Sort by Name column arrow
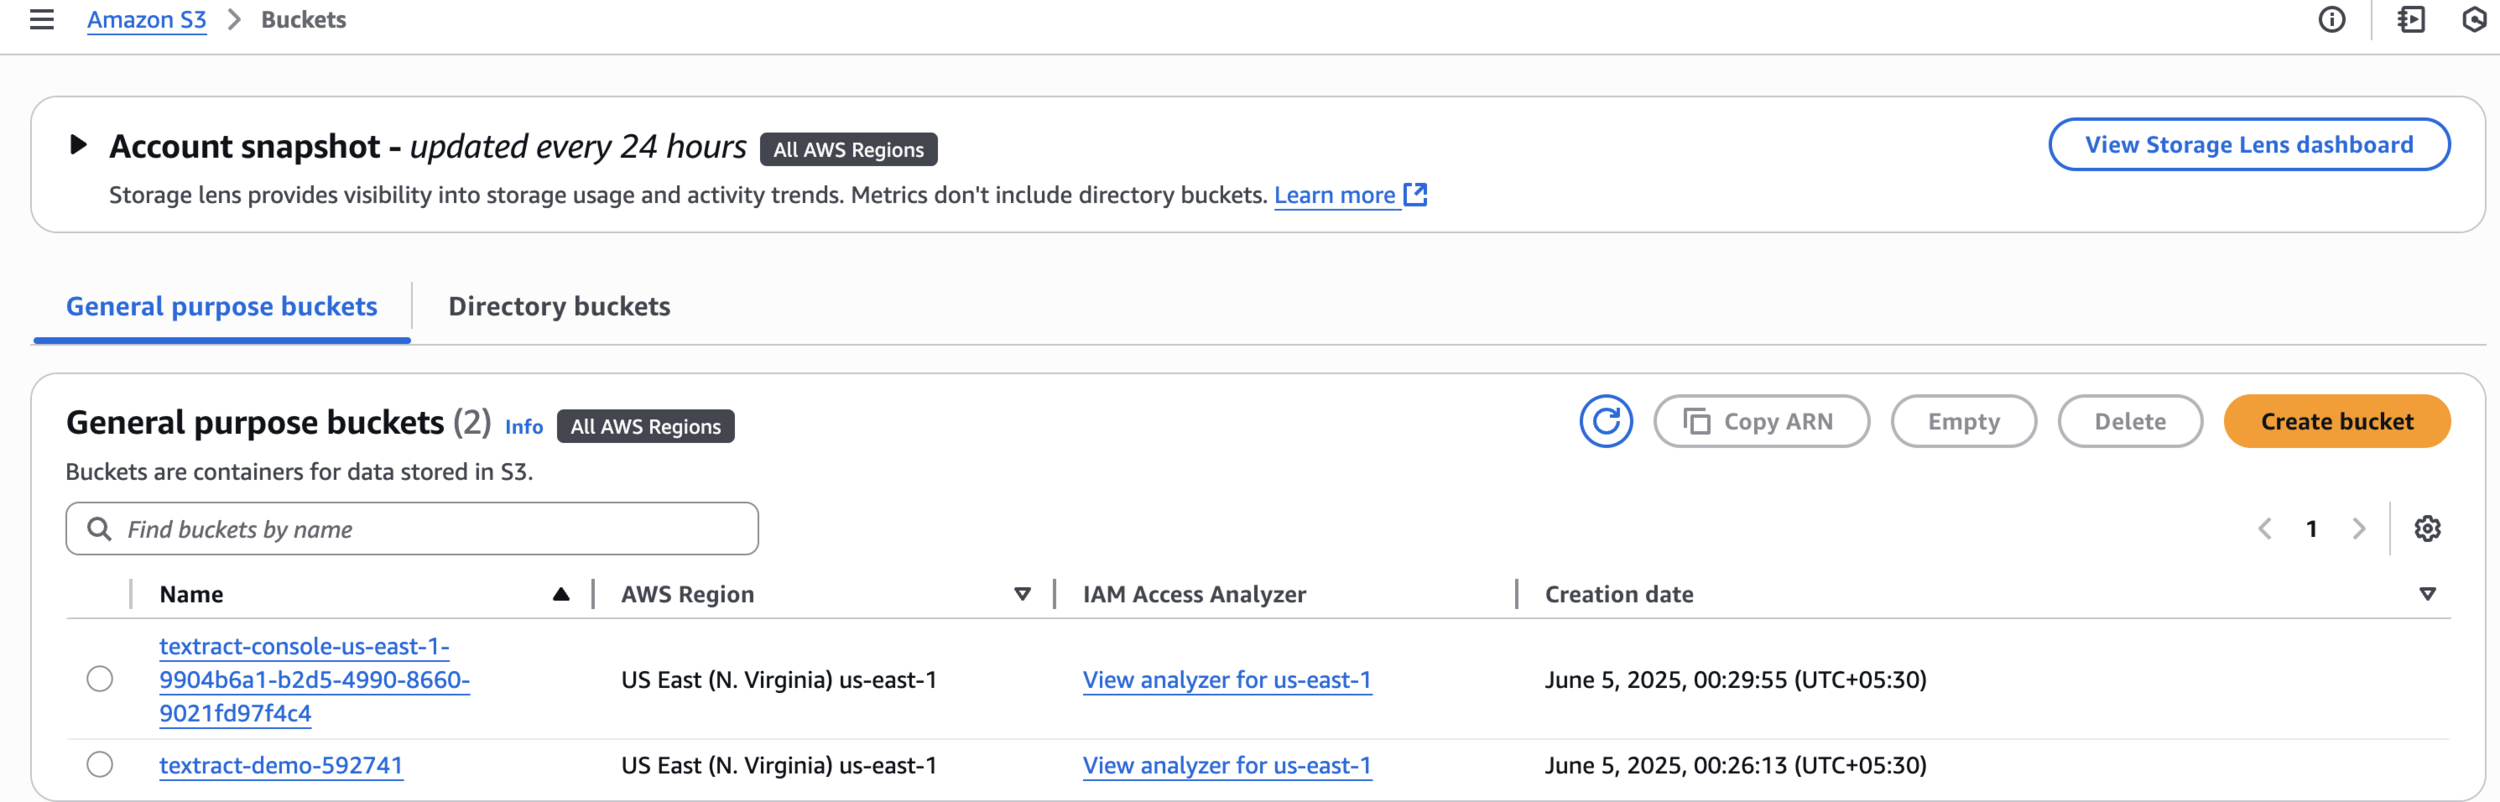Image resolution: width=2500 pixels, height=802 pixels. 561,594
